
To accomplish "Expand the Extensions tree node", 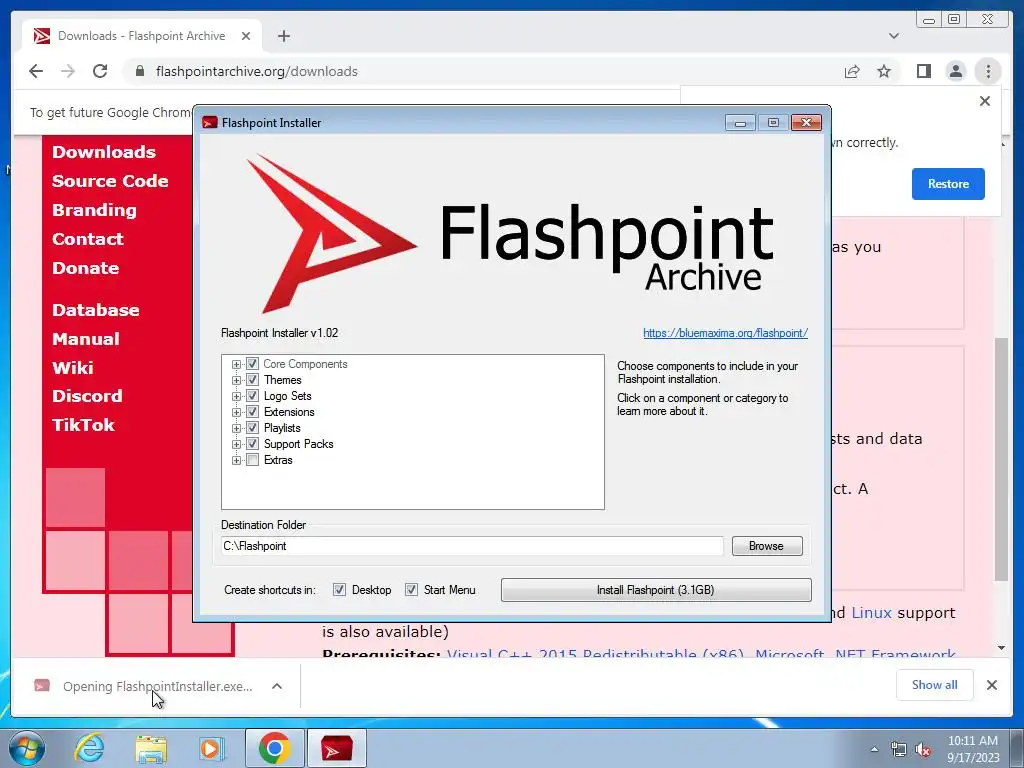I will pyautogui.click(x=236, y=412).
